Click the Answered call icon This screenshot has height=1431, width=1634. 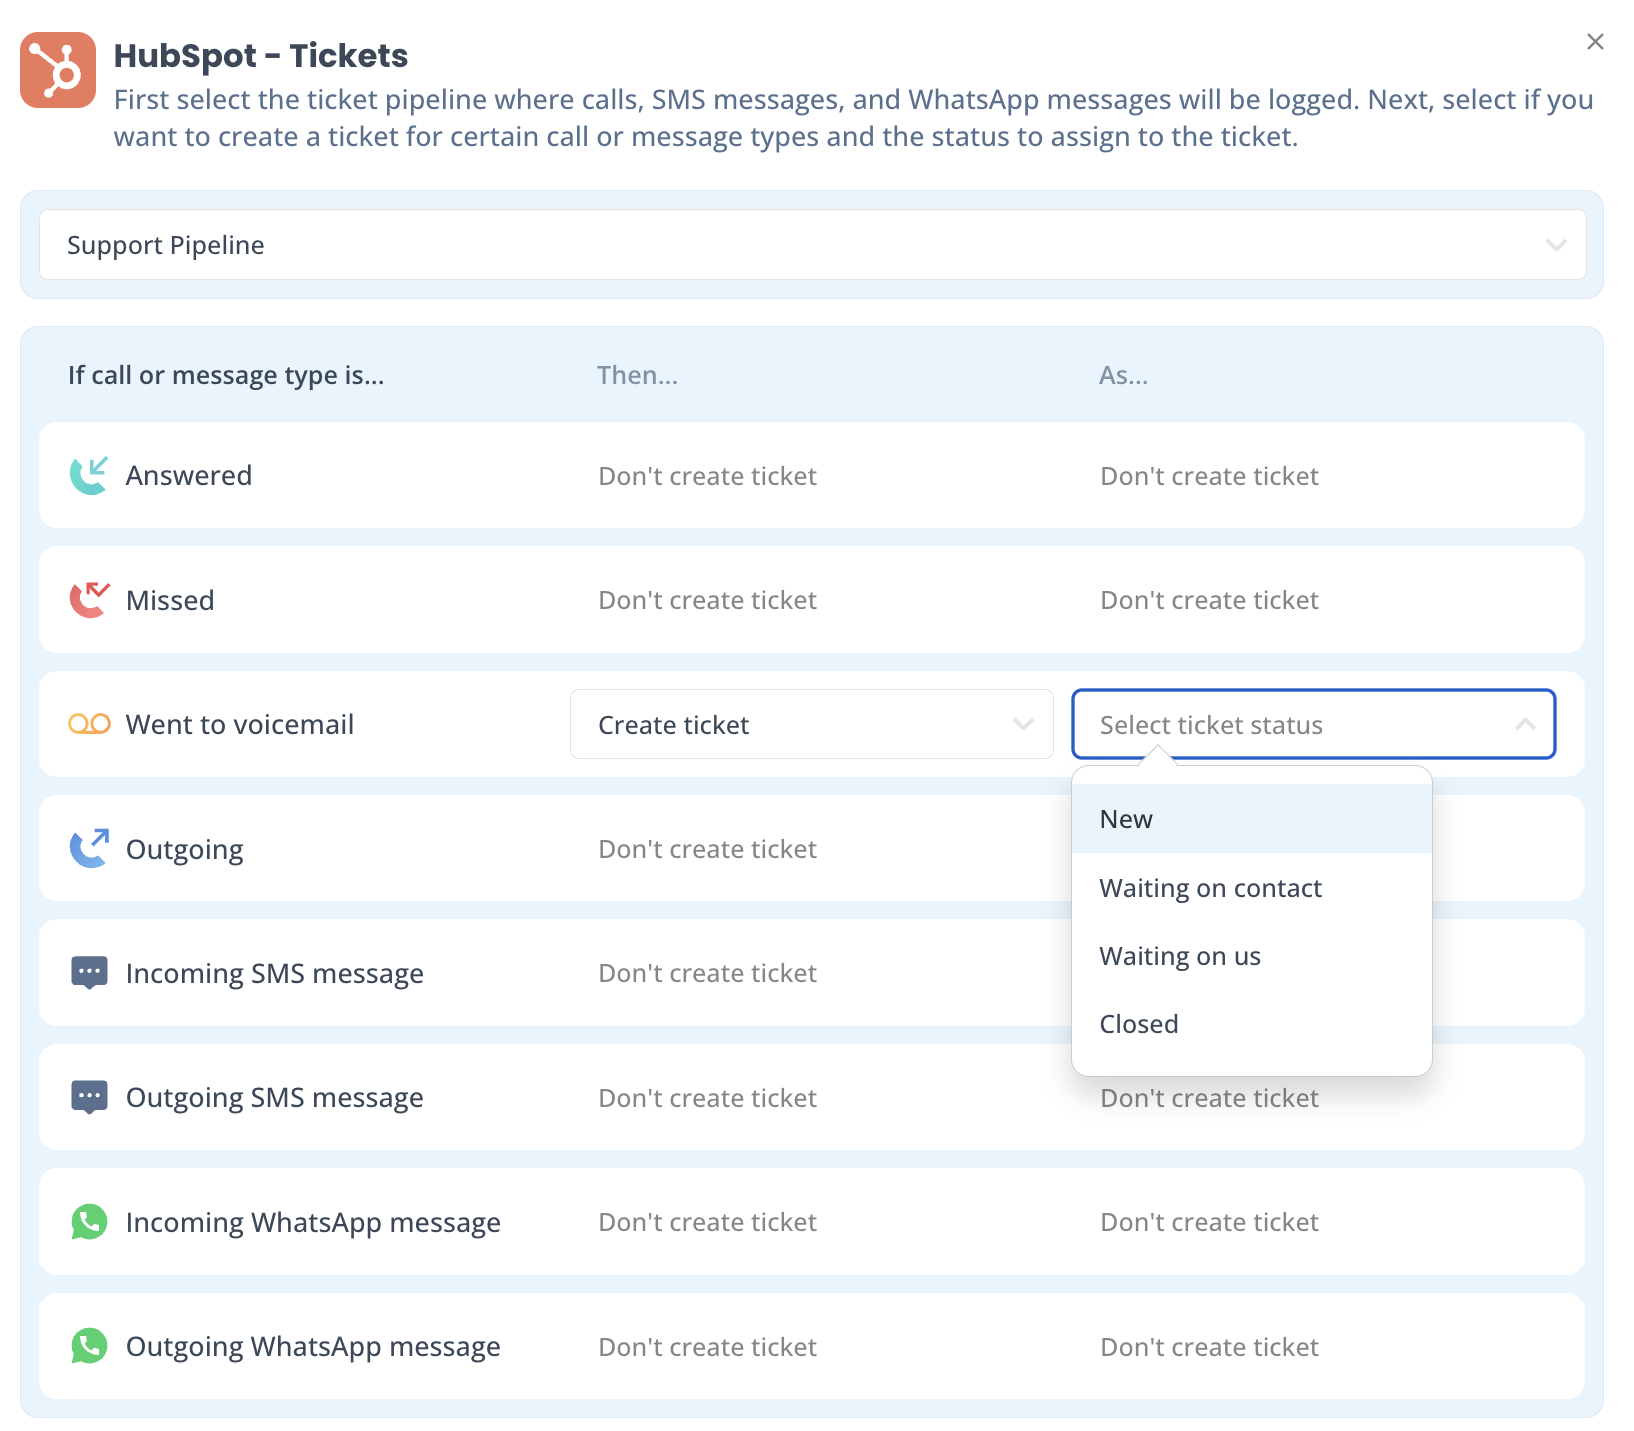coord(89,475)
